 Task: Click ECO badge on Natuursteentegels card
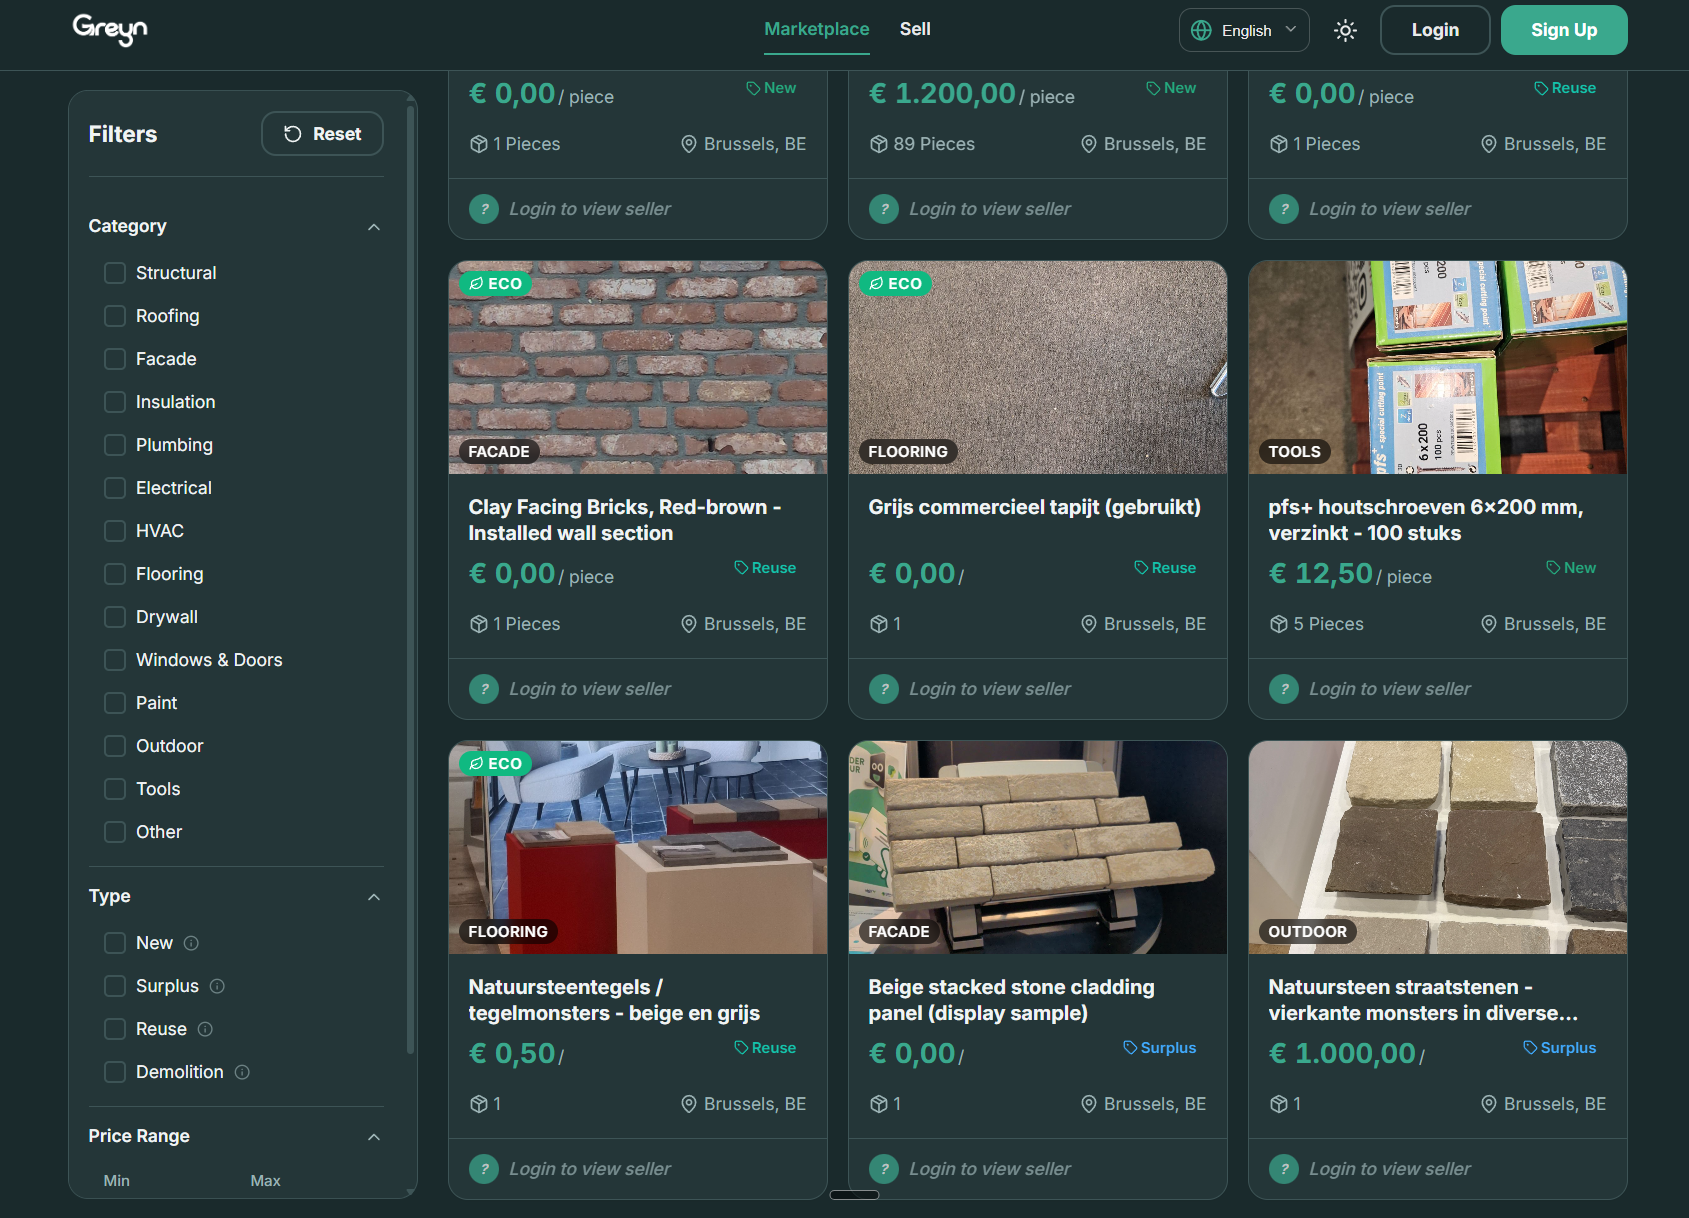pyautogui.click(x=496, y=764)
